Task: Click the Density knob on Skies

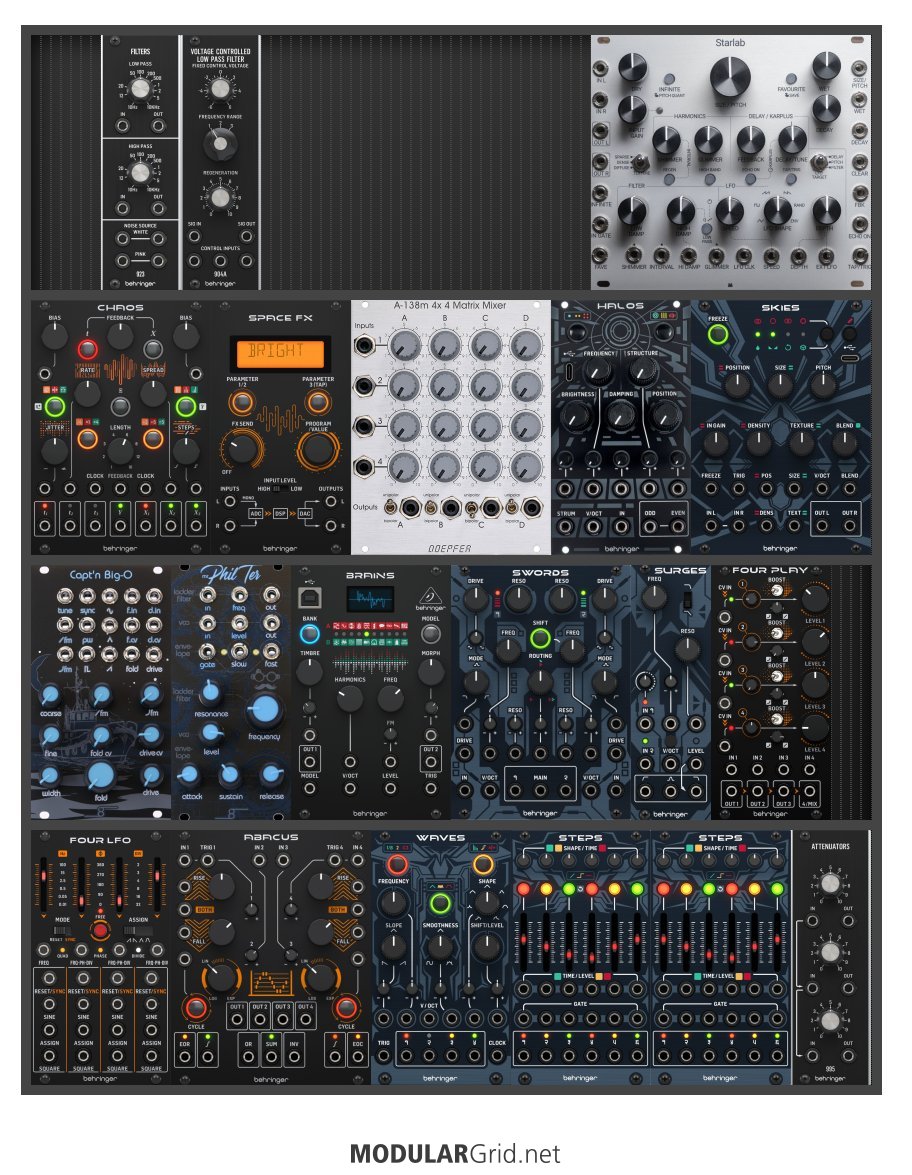Action: [x=758, y=444]
